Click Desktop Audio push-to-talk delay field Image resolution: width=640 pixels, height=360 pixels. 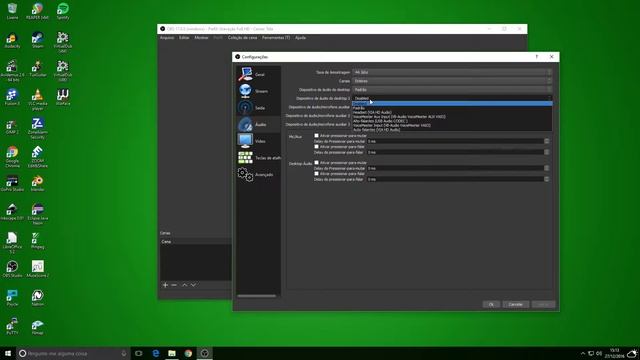coord(455,179)
